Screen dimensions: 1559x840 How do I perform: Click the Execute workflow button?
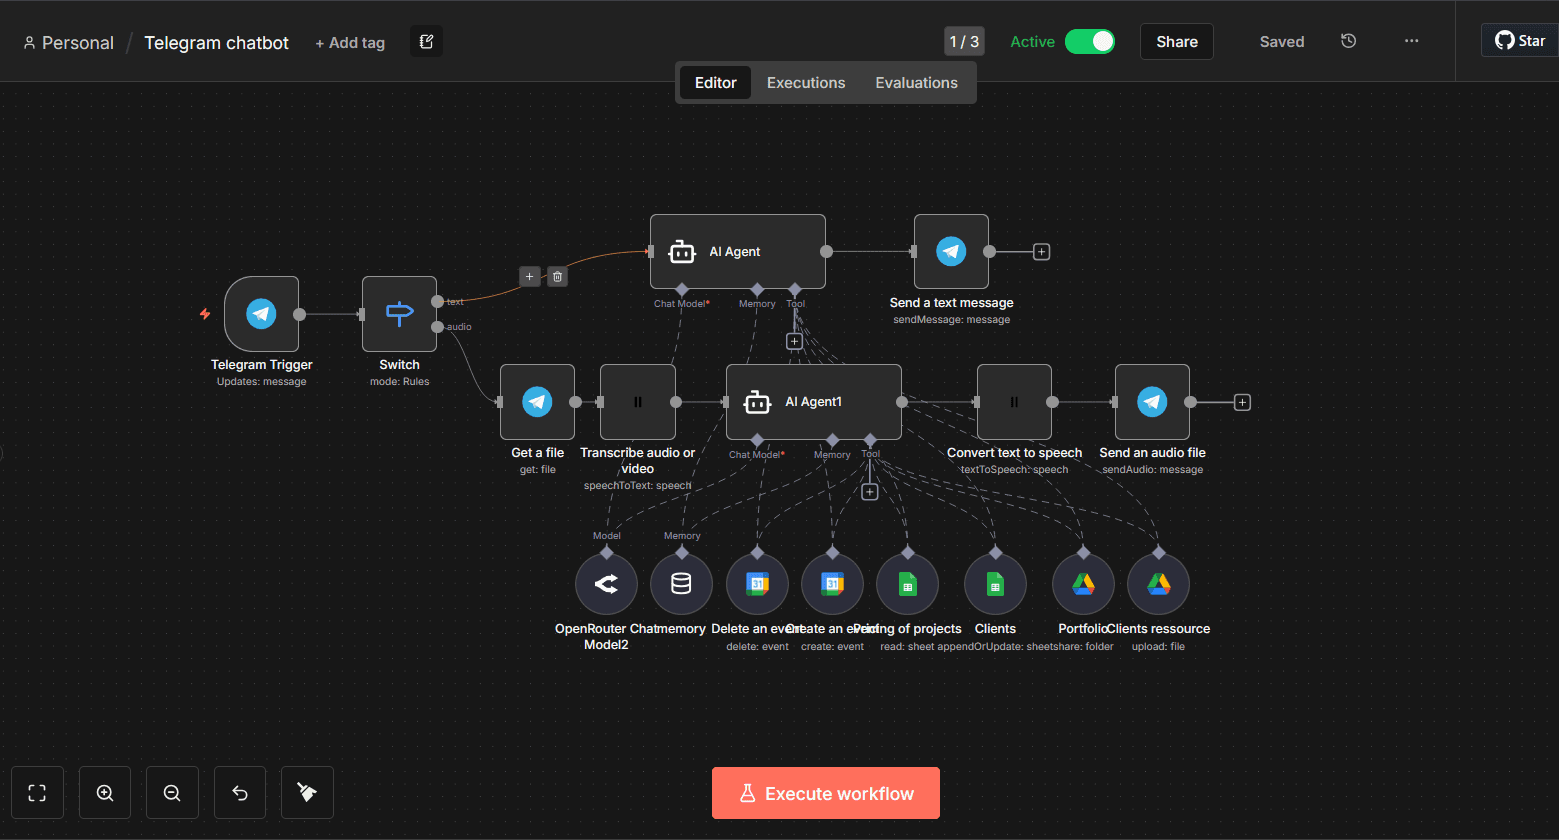pyautogui.click(x=825, y=792)
